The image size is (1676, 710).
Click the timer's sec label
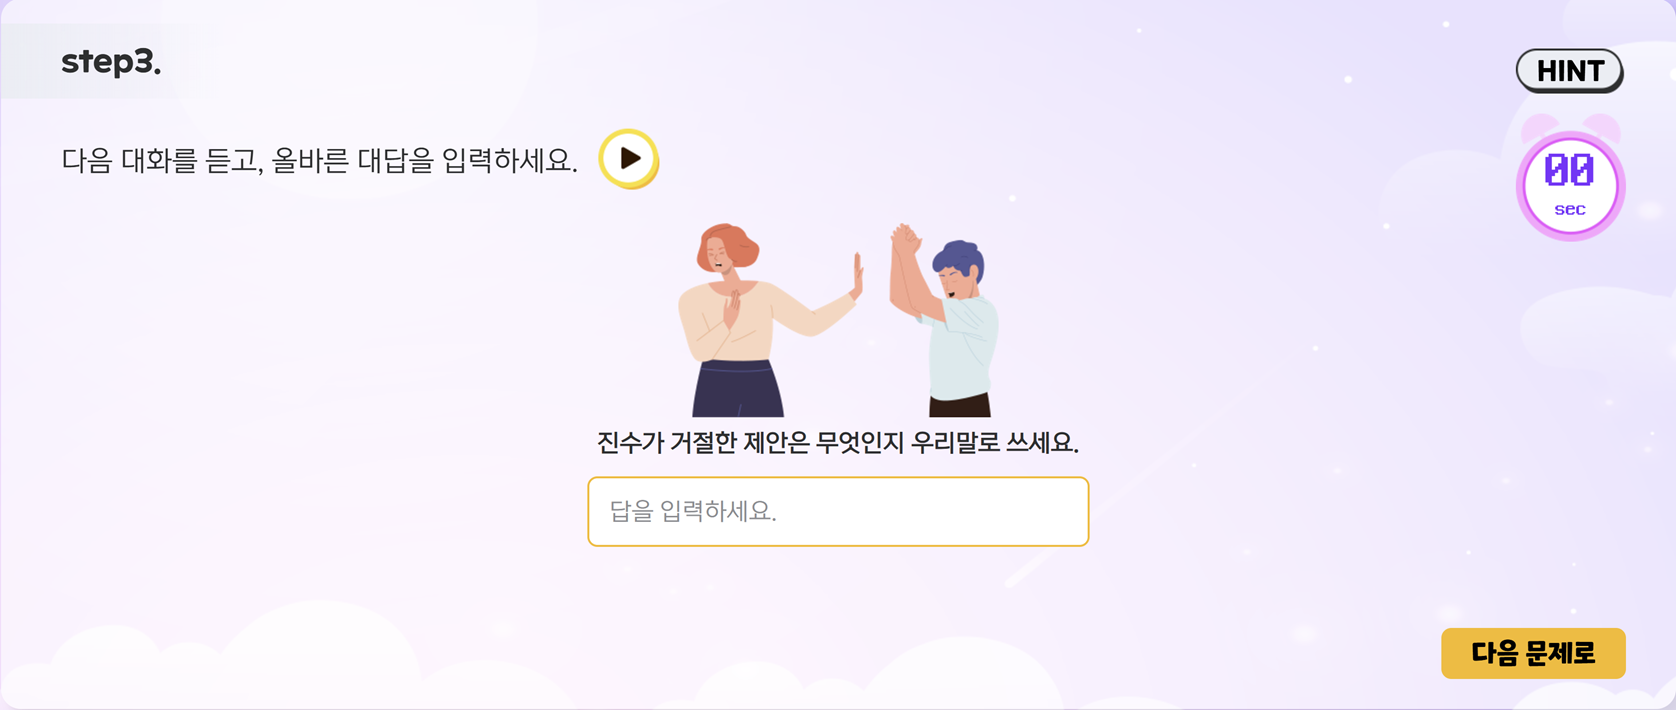click(x=1570, y=209)
